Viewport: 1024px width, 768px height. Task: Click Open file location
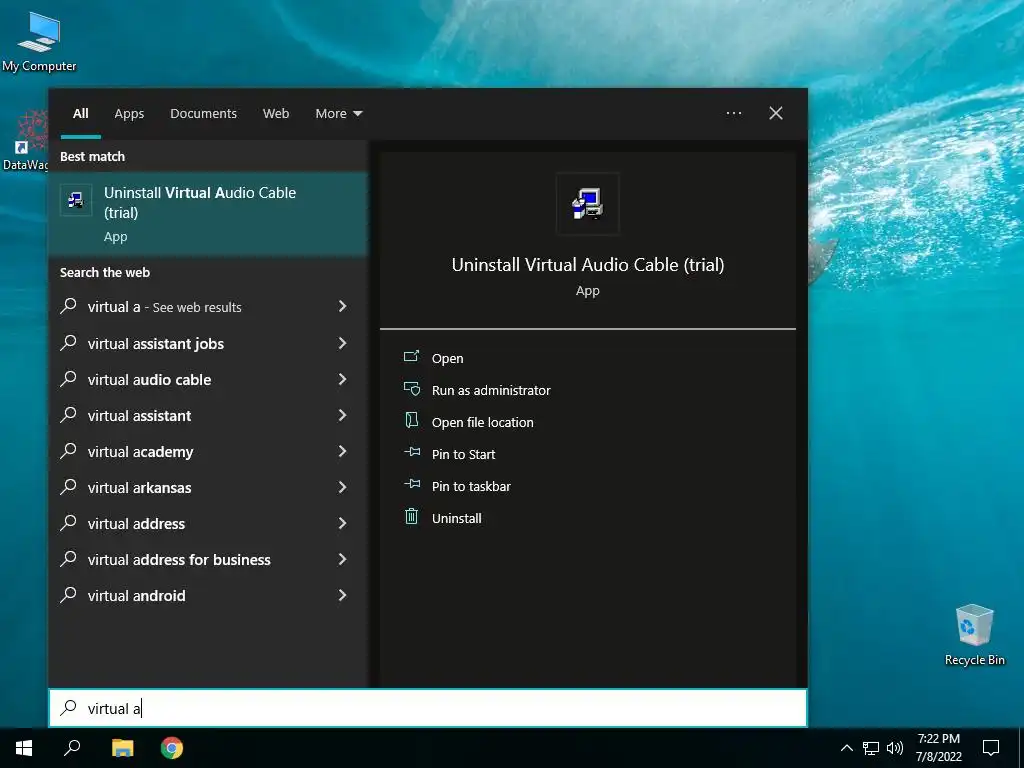pyautogui.click(x=483, y=423)
